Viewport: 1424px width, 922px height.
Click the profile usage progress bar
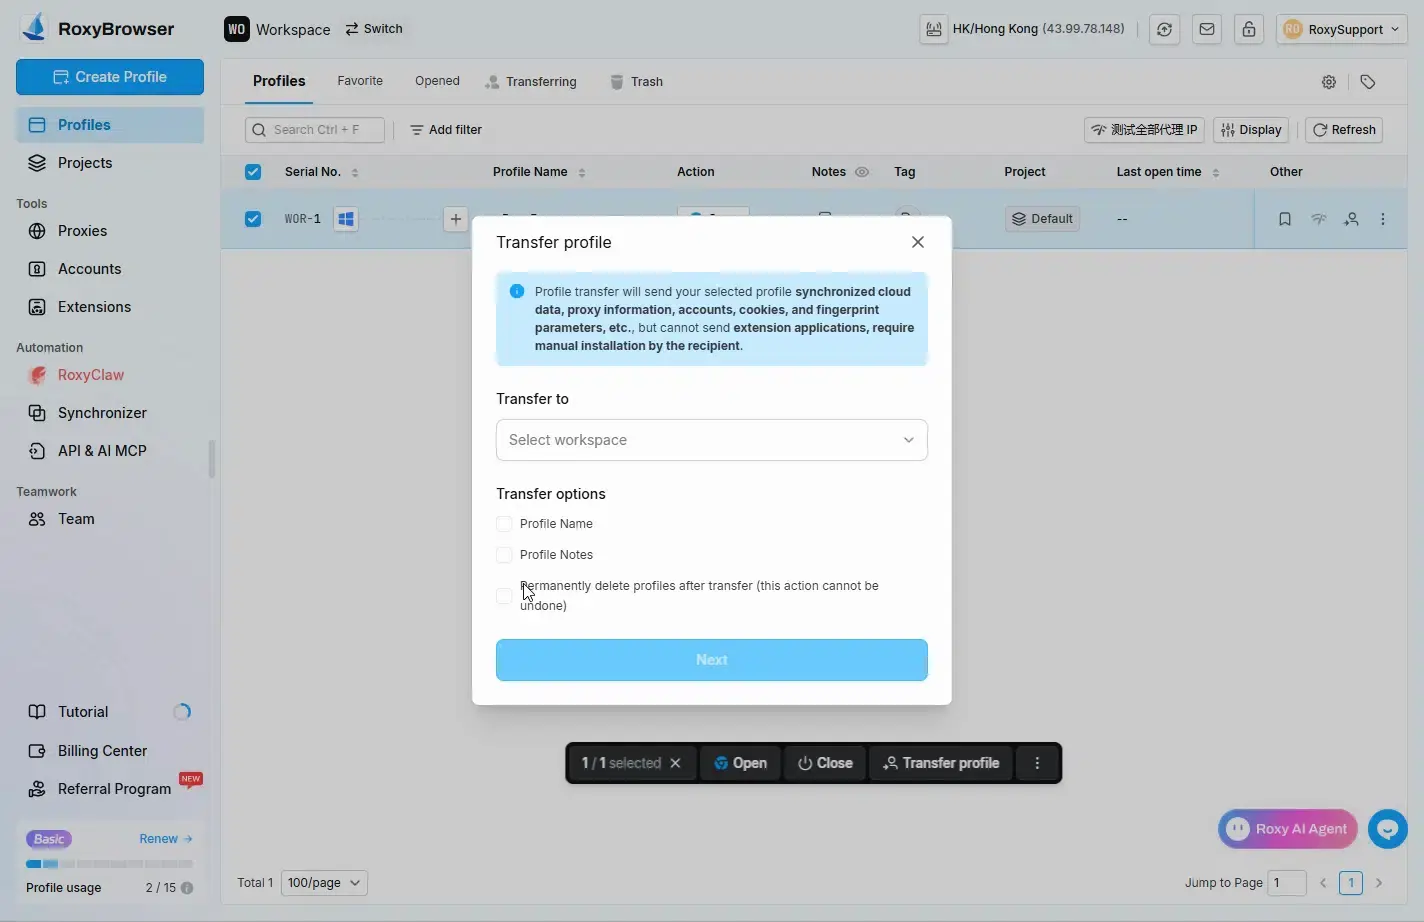(x=109, y=864)
